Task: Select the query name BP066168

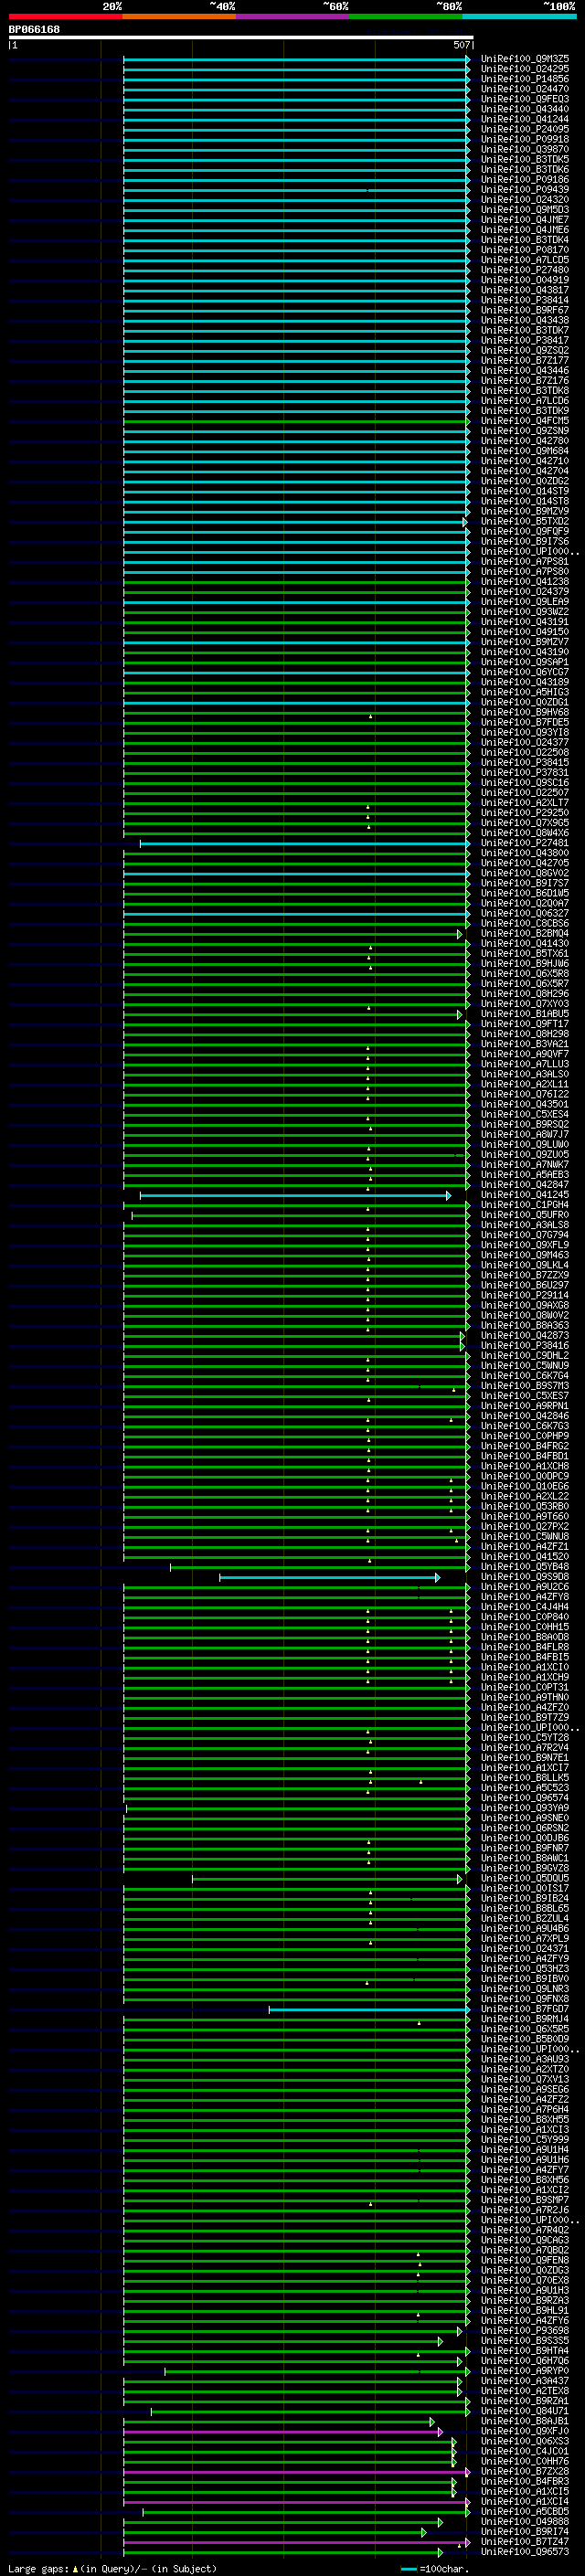Action: tap(34, 30)
